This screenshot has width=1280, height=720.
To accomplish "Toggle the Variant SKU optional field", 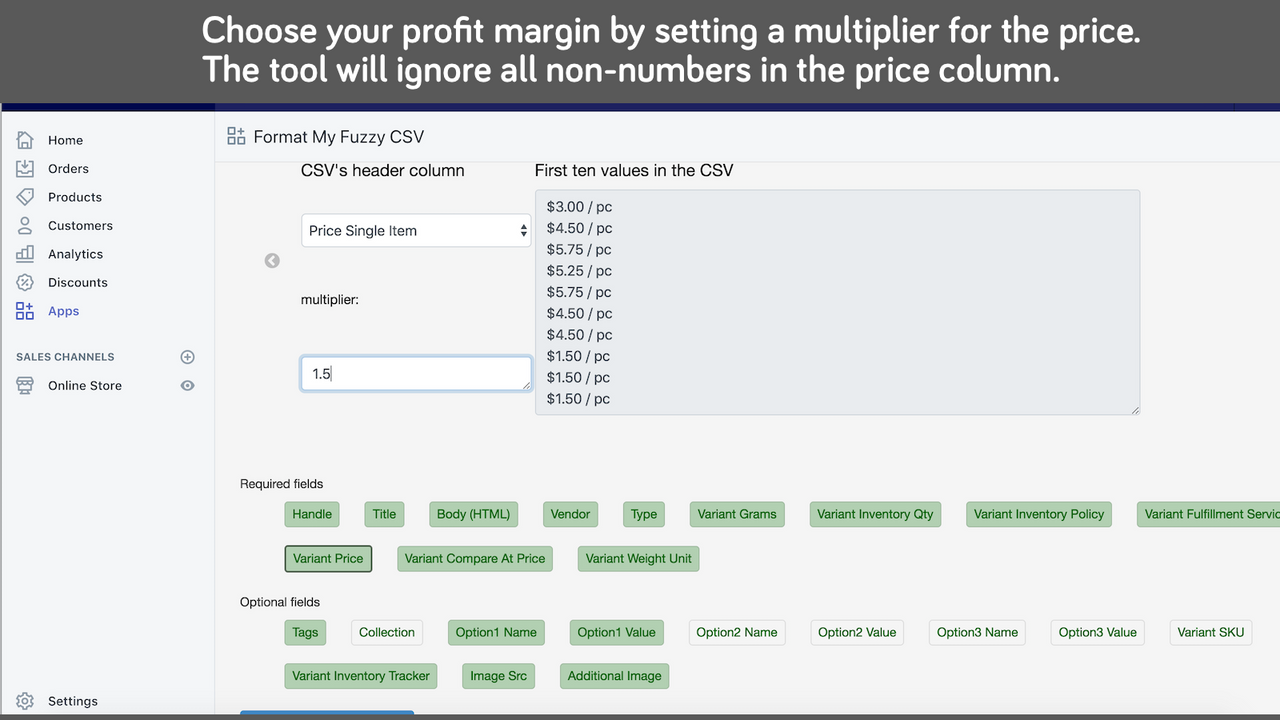I will [x=1210, y=632].
